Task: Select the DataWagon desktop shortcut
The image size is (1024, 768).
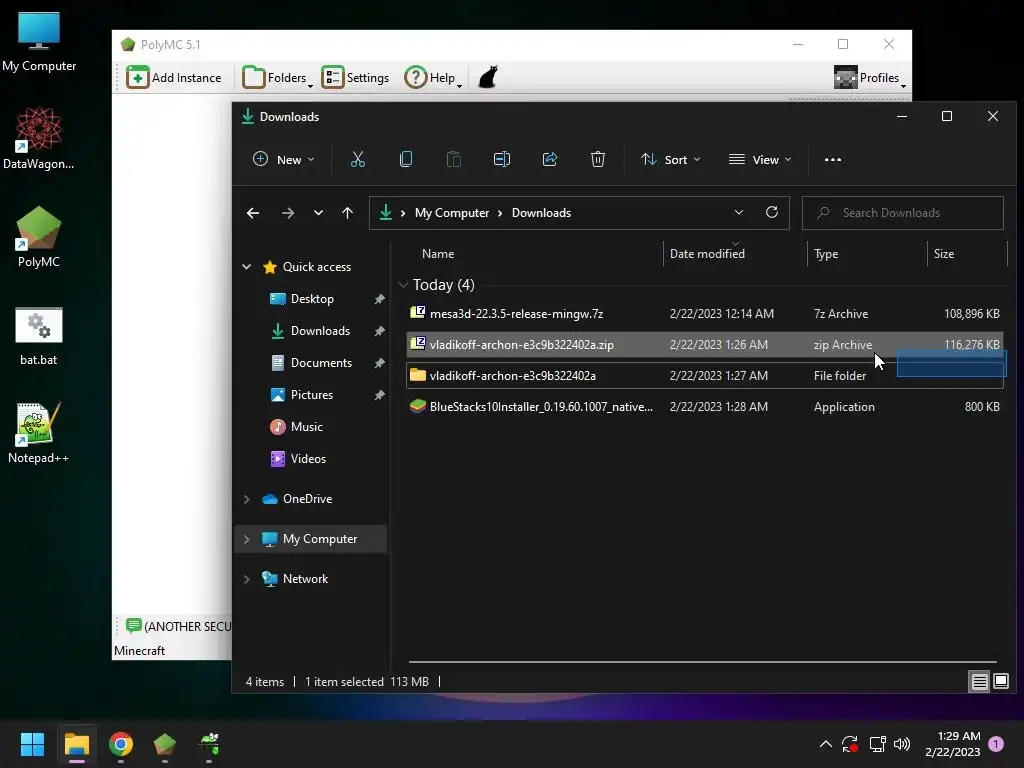Action: click(x=39, y=139)
